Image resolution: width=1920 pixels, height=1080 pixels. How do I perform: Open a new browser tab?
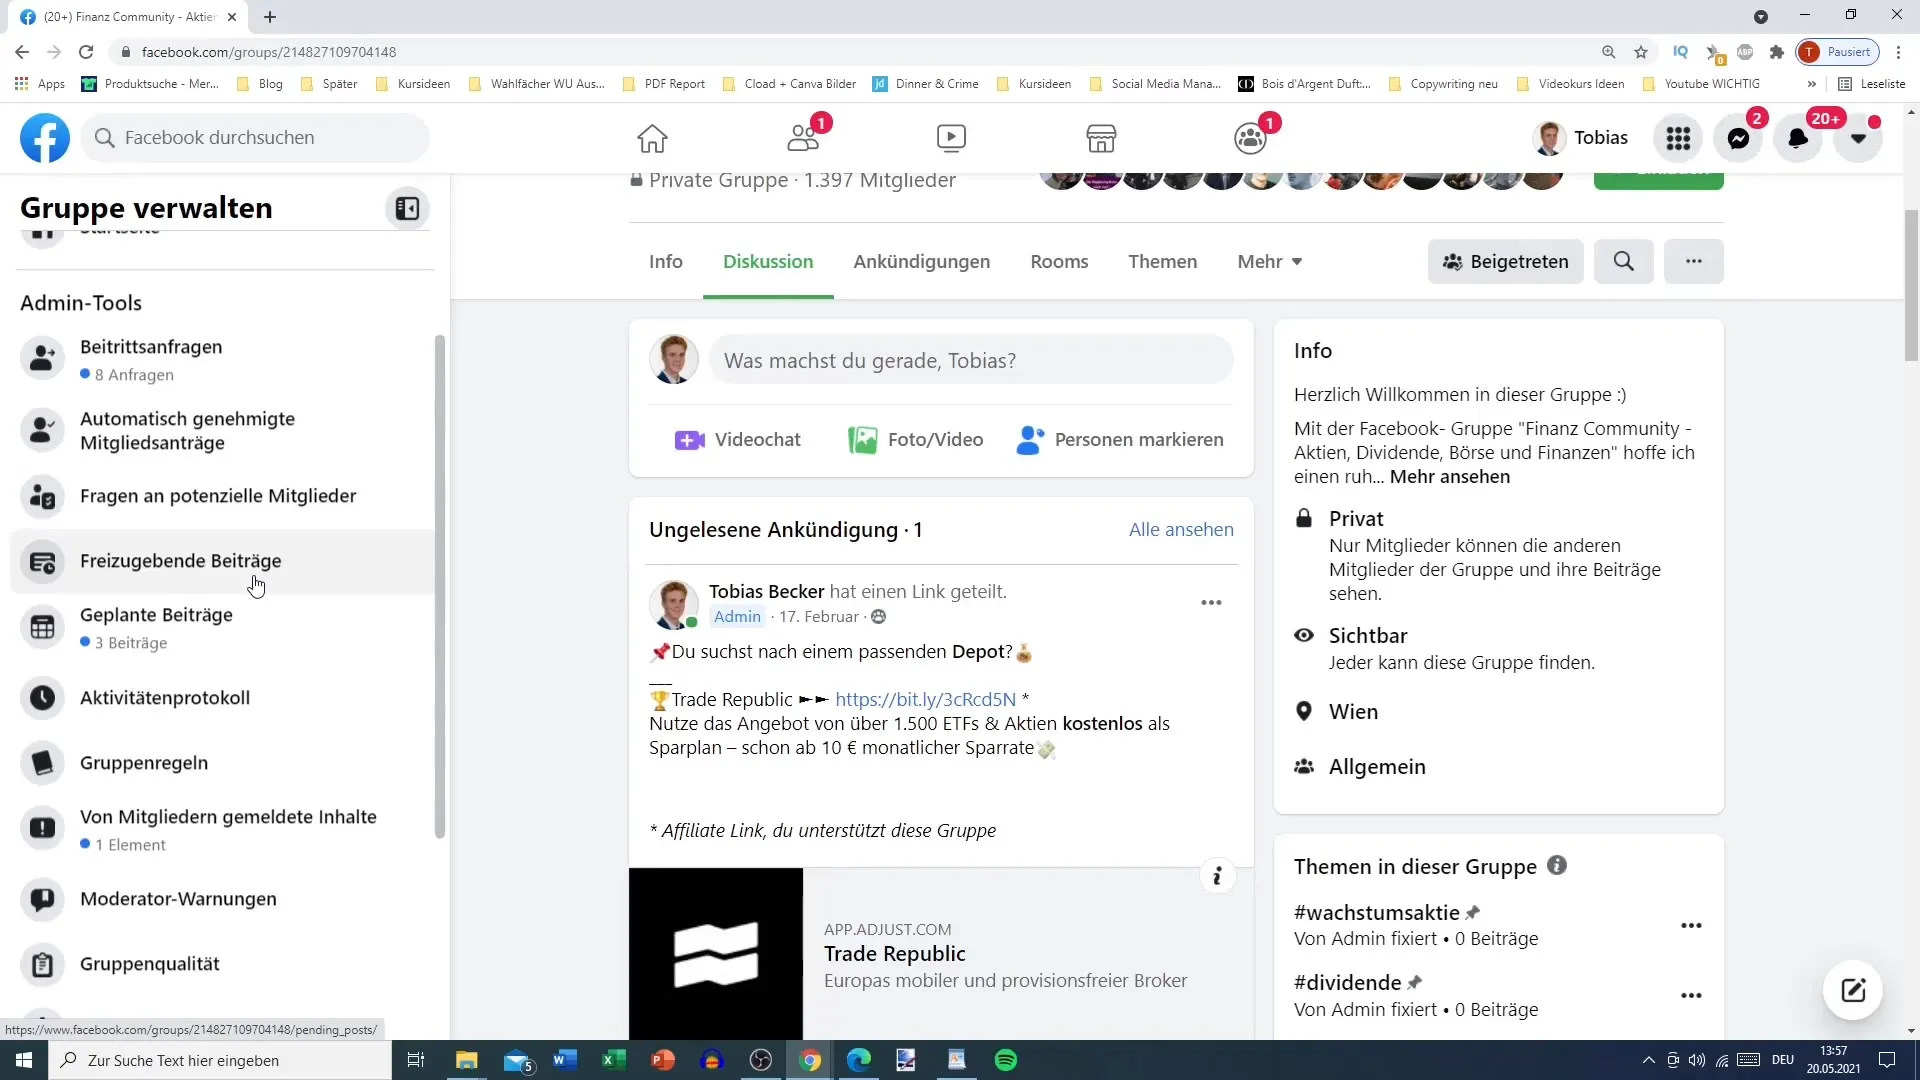tap(270, 17)
